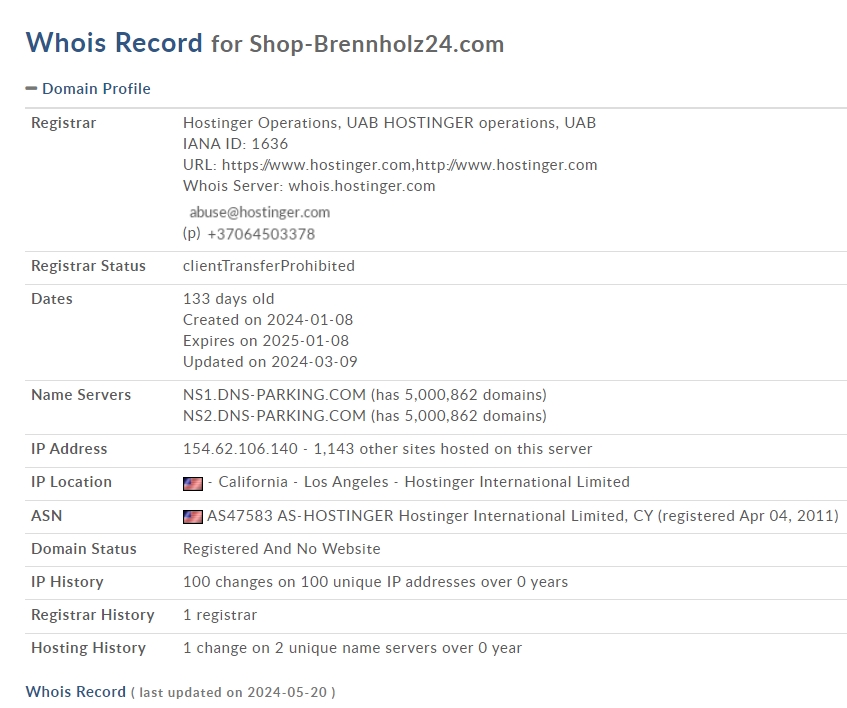Click the NS2.DNS-PARKING.COM name server entry
Screen dimensions: 847x708
tap(365, 416)
